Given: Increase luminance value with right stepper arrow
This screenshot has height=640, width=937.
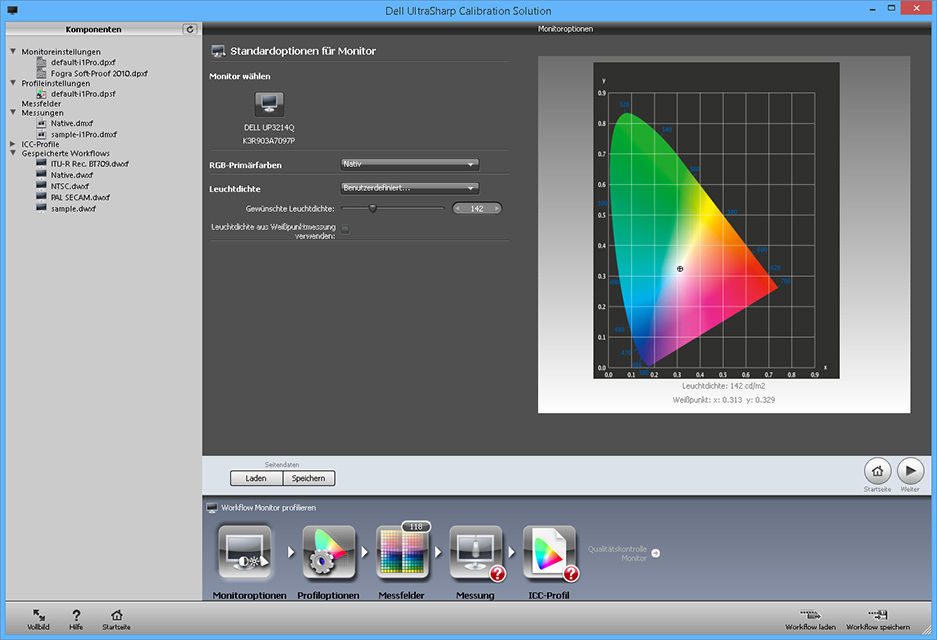Looking at the screenshot, I should coord(497,209).
